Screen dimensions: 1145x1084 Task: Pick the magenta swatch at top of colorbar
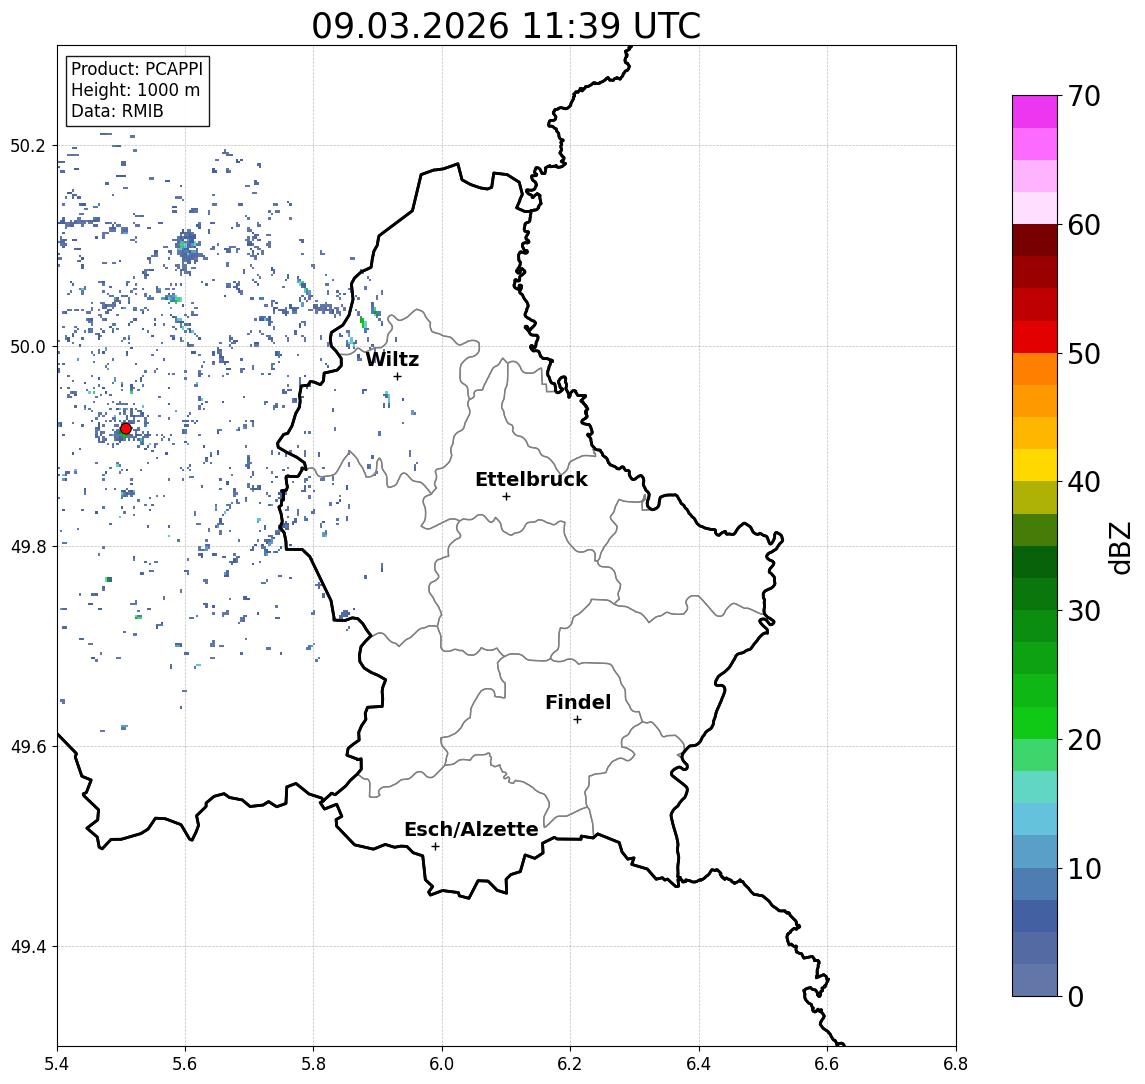coord(1035,112)
